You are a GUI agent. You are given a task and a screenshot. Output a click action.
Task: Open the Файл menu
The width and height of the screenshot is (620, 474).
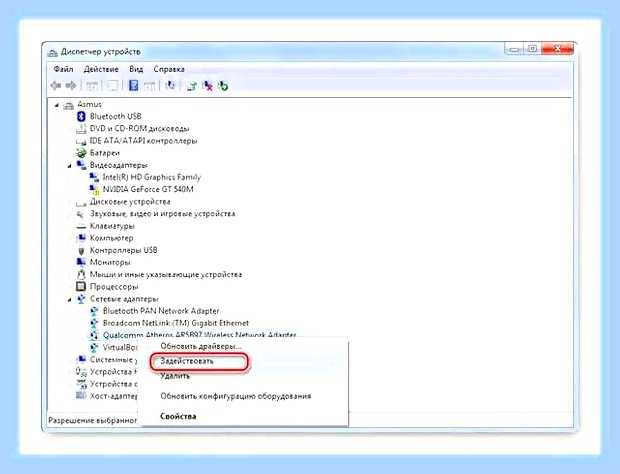pos(63,69)
